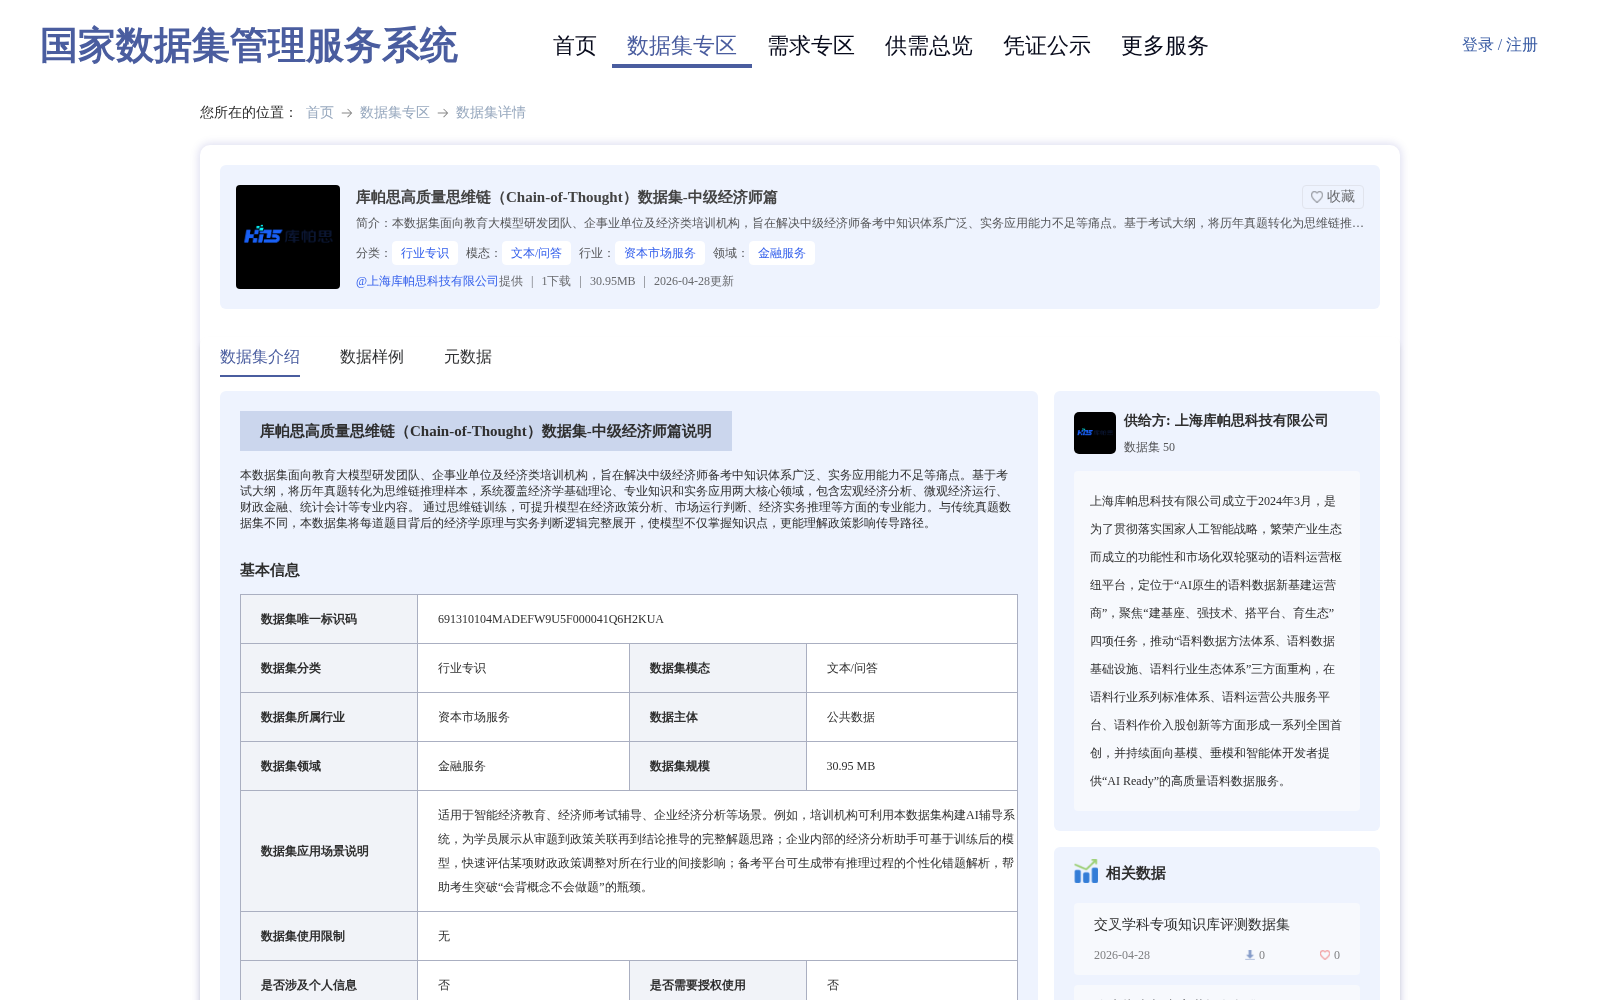Viewport: 1600px width, 1000px height.
Task: Click the 基本信息 section heading
Action: coord(270,570)
